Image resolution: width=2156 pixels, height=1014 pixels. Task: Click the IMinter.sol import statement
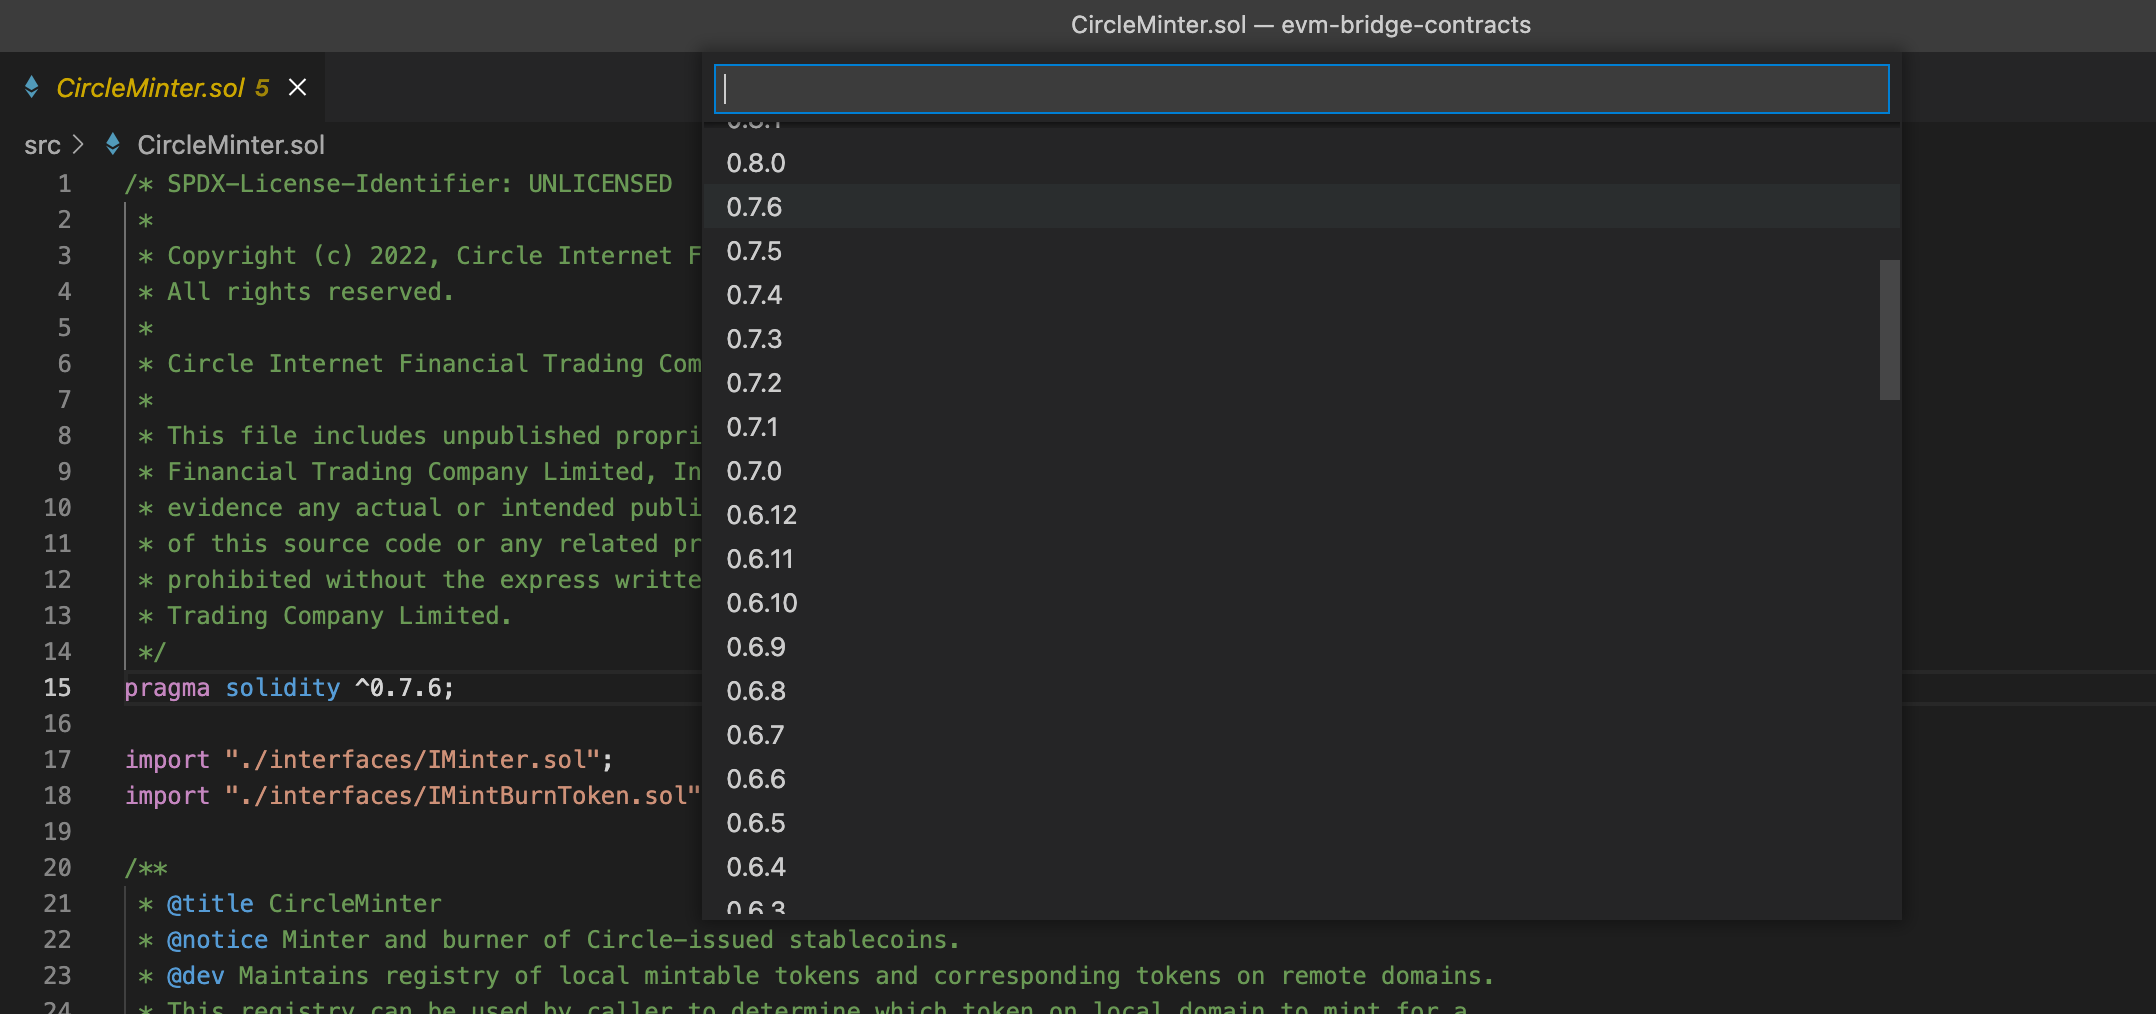click(x=368, y=760)
